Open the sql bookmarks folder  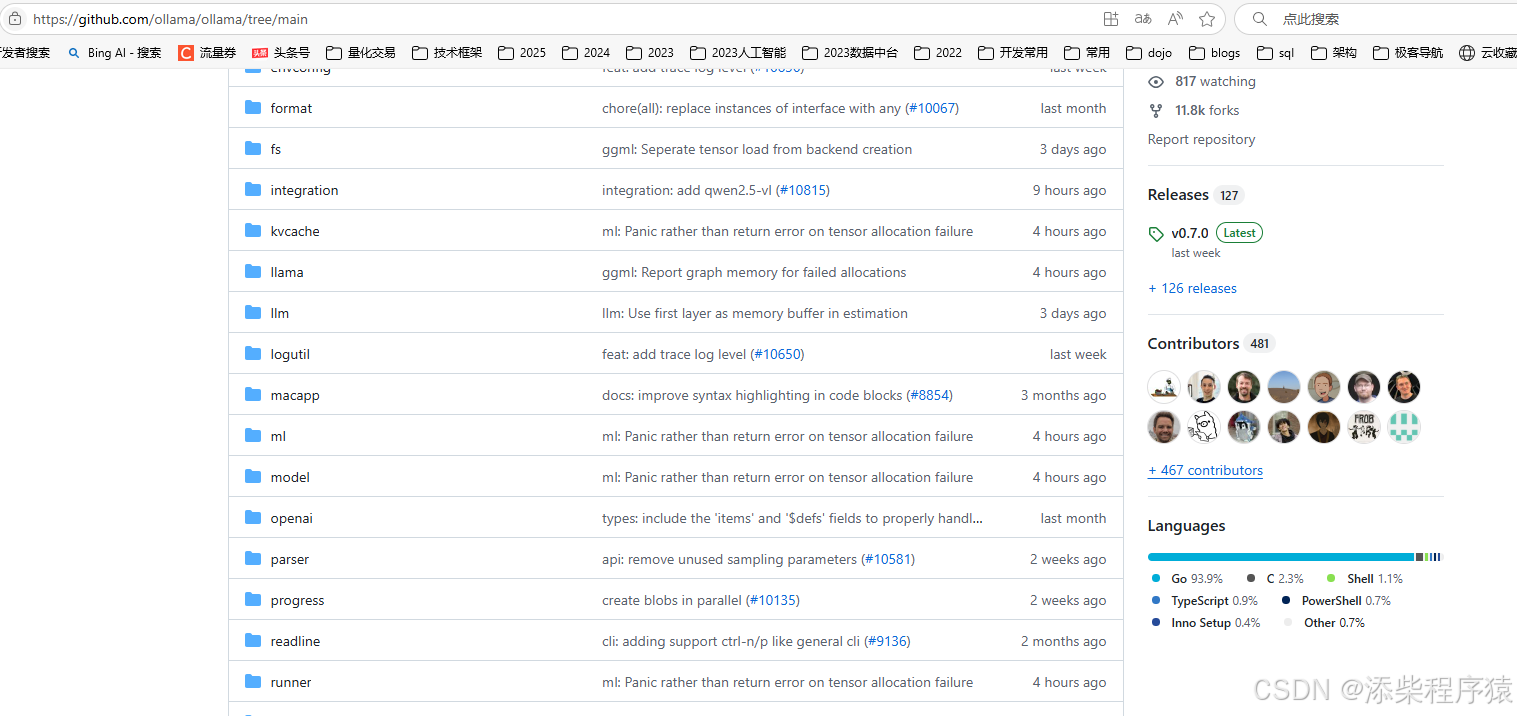tap(1276, 53)
